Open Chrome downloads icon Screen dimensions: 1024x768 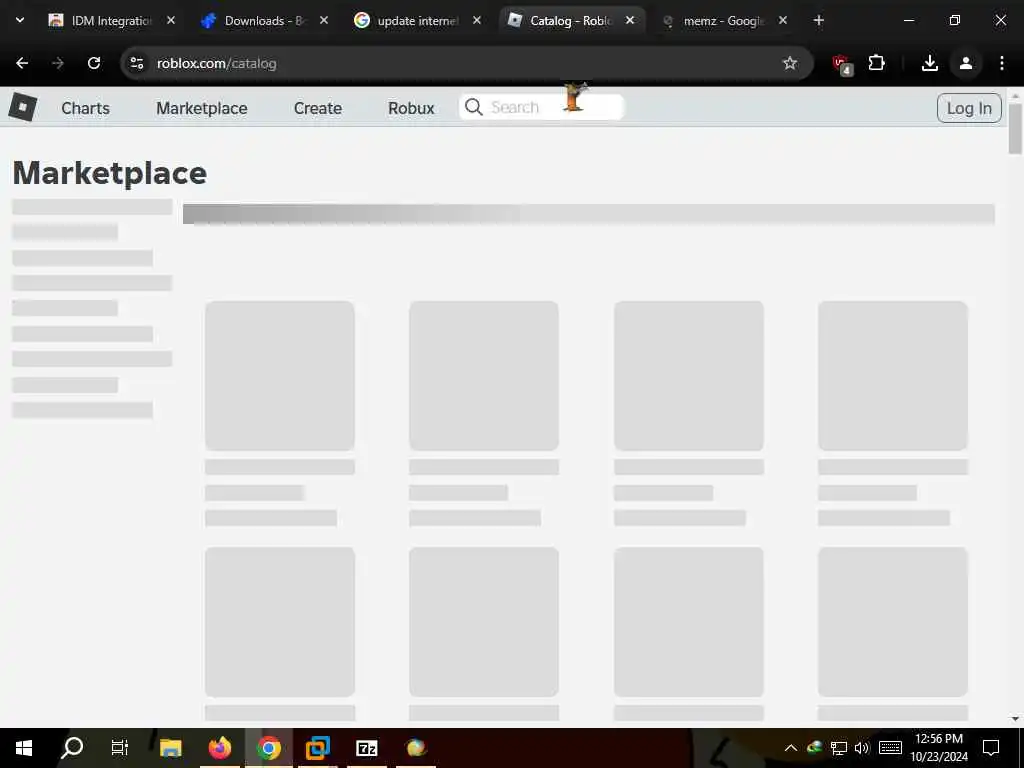929,63
